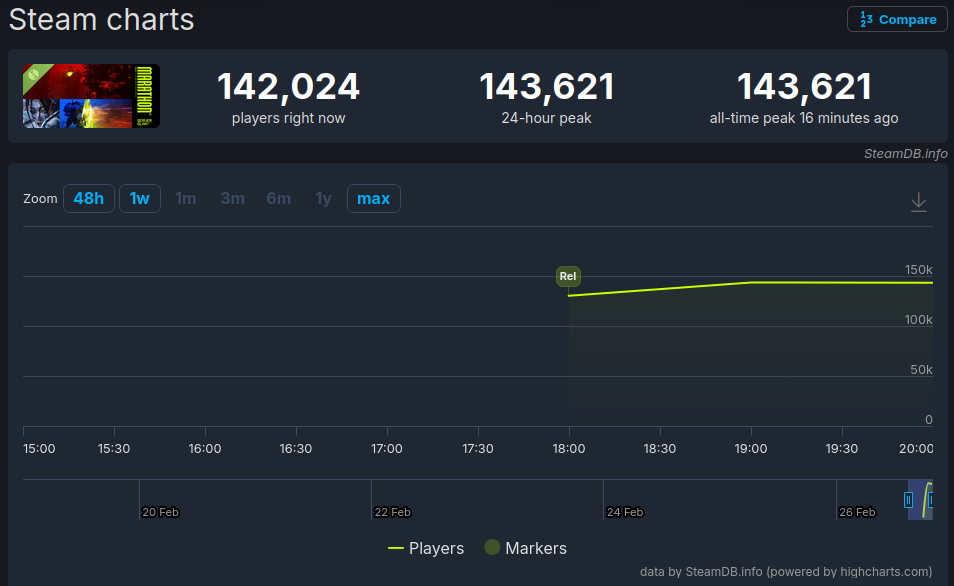Click the 19:00 x-axis label
This screenshot has height=586, width=954.
pyautogui.click(x=751, y=448)
